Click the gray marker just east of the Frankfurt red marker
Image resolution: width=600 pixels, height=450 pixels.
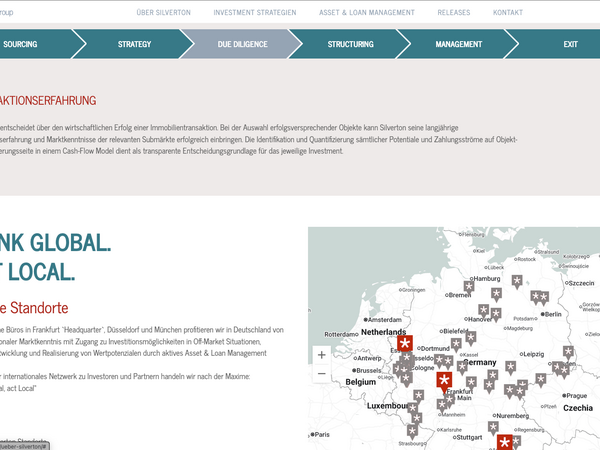471,383
